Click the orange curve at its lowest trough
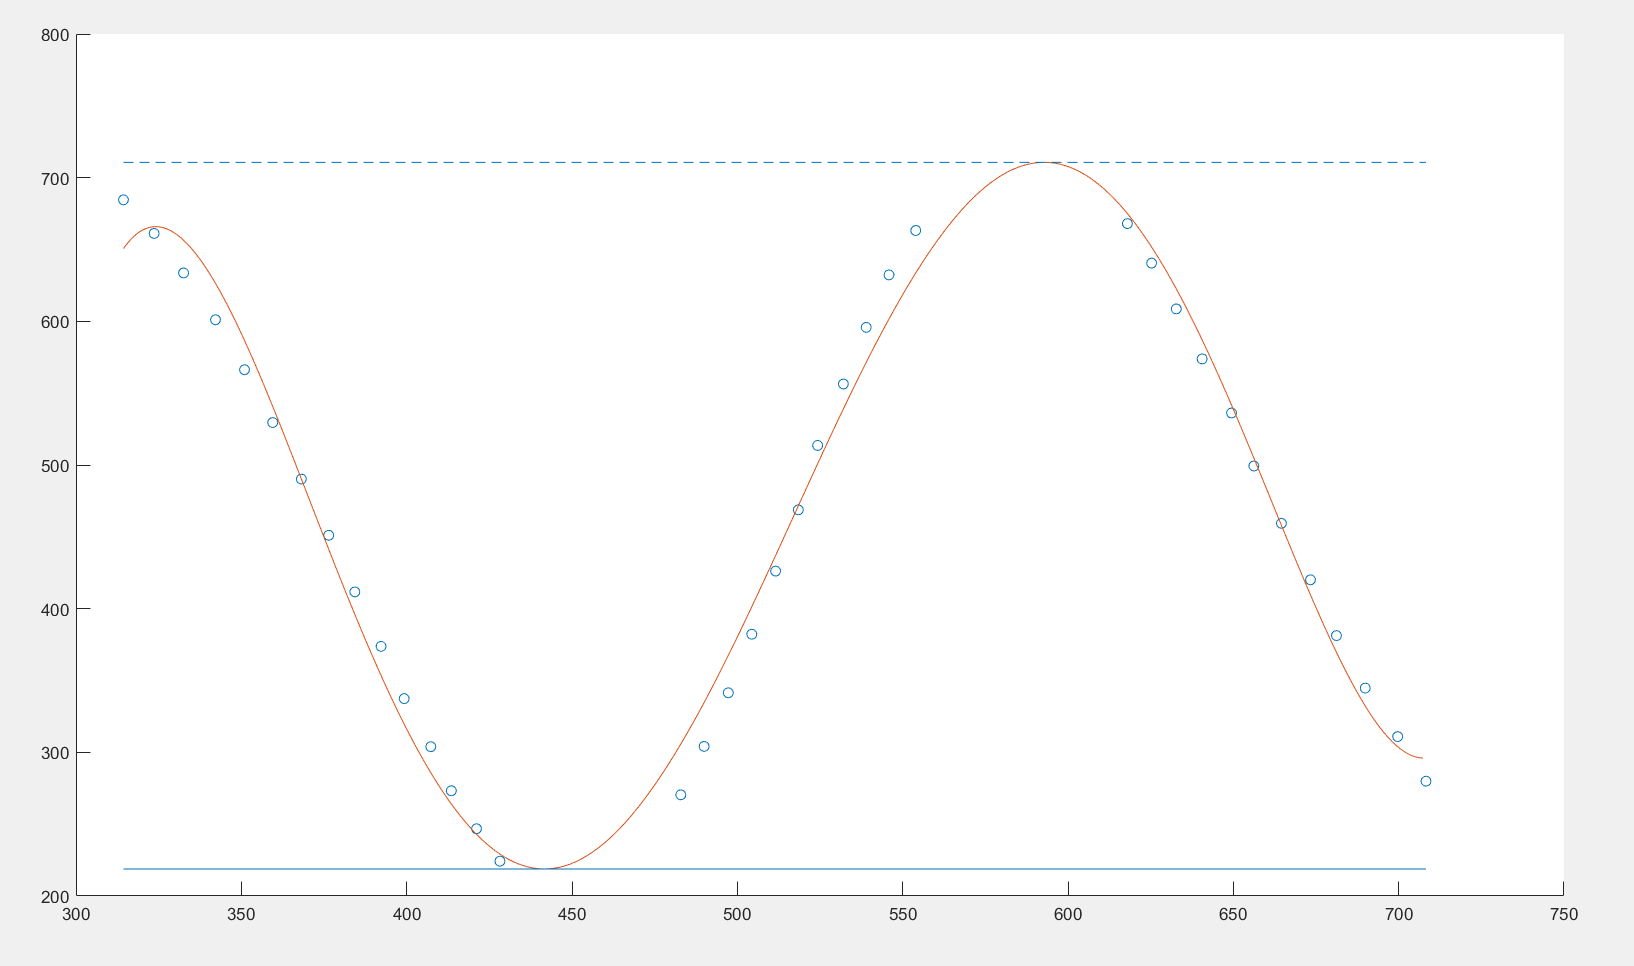Screen dimensions: 1634x966 [x=543, y=868]
